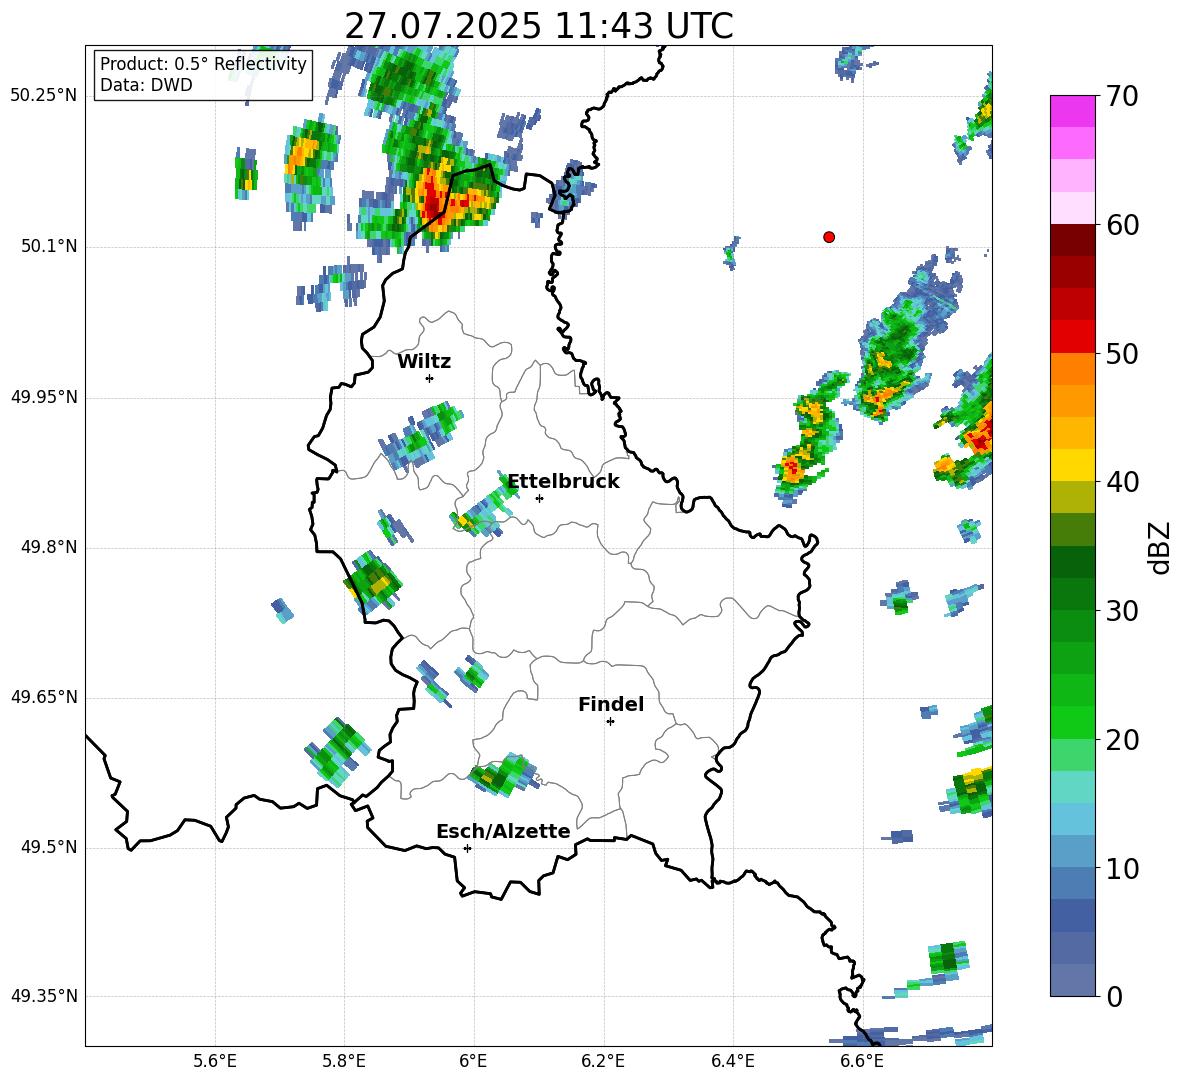Click the Findel station cross marker
Screen dimensions: 1184x1081
point(610,722)
